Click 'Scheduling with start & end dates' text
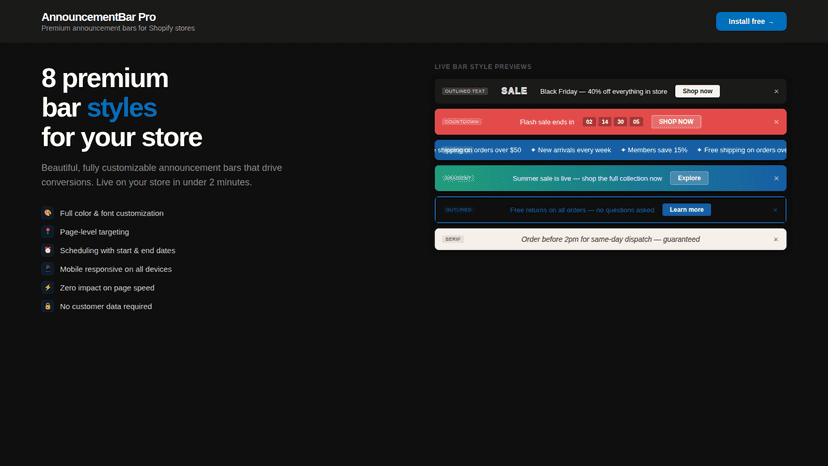The width and height of the screenshot is (828, 466). (117, 250)
